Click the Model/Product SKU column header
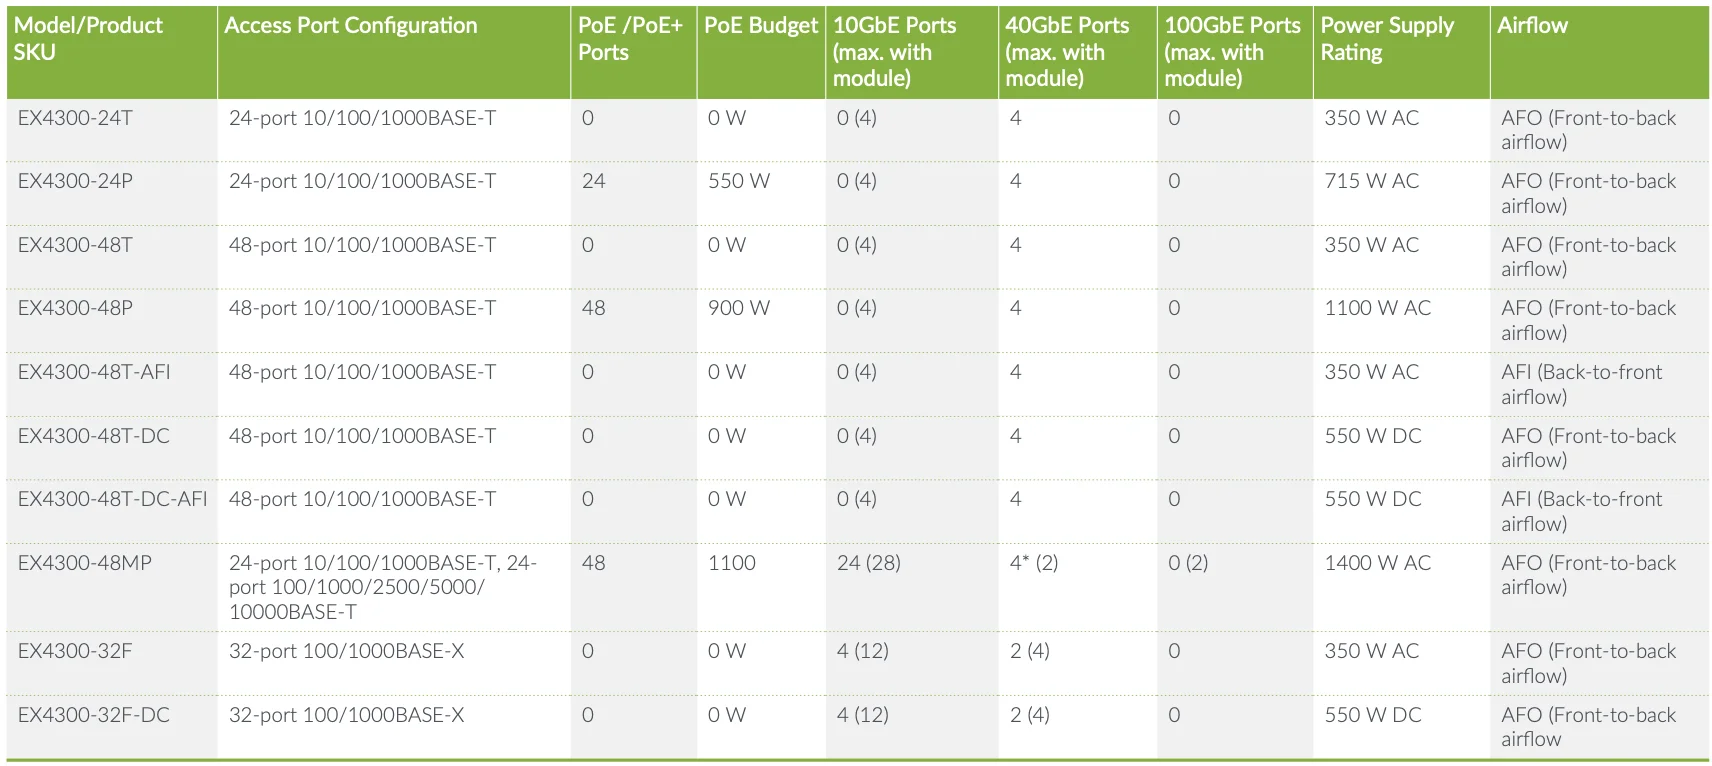The width and height of the screenshot is (1712, 766). 88,39
